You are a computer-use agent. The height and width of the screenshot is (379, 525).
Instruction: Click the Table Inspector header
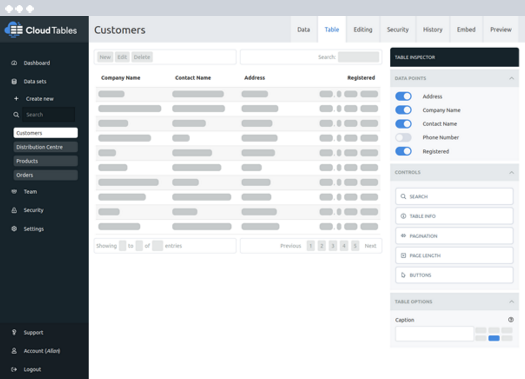coord(454,57)
